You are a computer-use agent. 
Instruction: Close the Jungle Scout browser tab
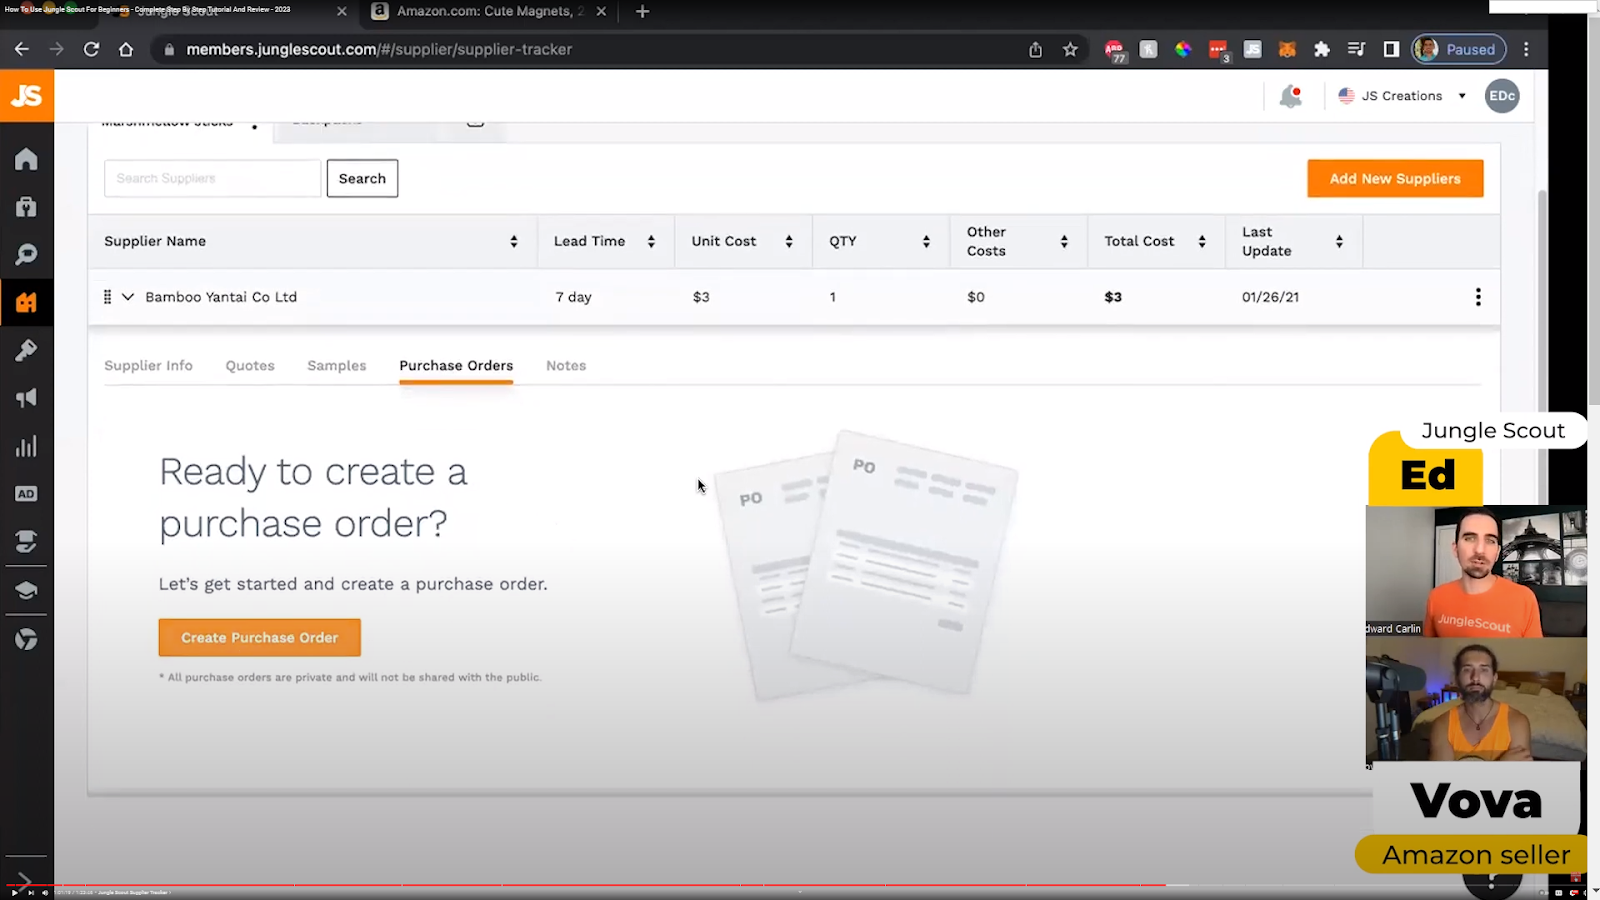(x=342, y=12)
